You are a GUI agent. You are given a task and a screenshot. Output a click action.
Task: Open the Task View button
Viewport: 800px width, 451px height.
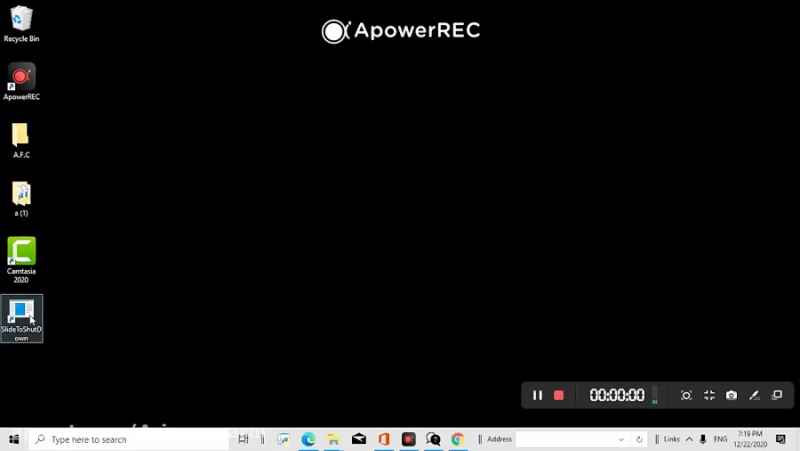coord(243,439)
